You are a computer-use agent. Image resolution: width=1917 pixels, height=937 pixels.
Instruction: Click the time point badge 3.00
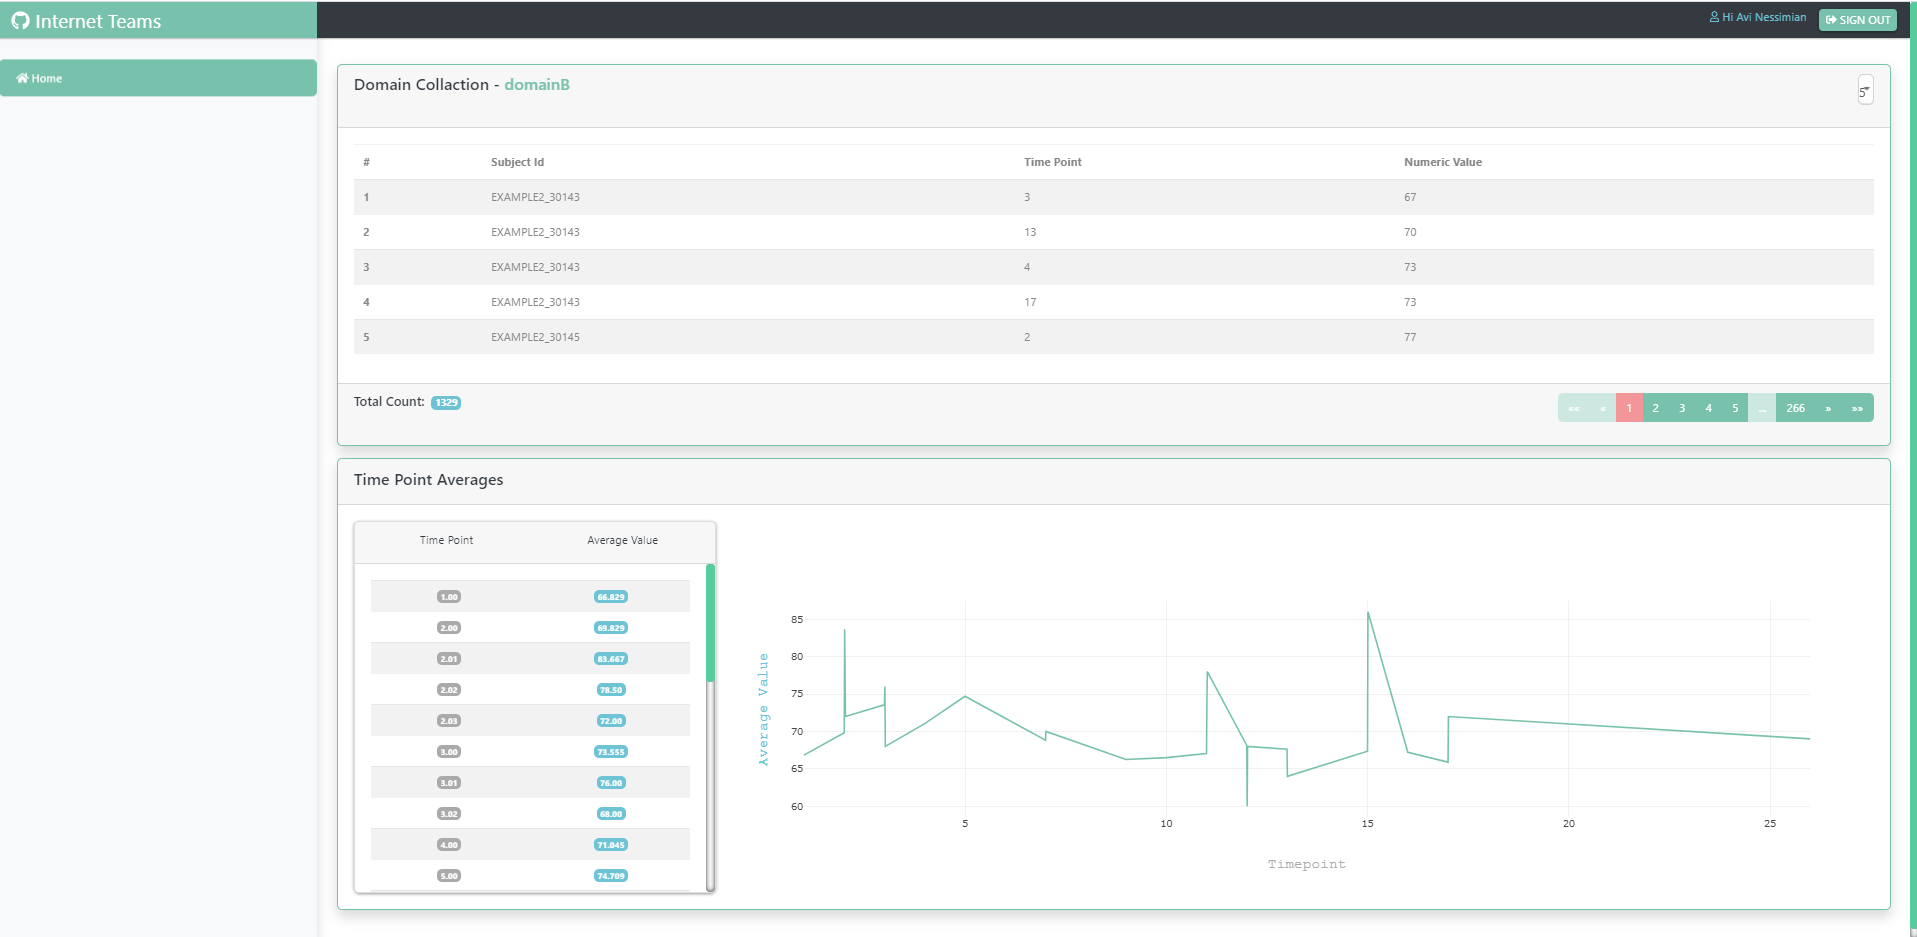pyautogui.click(x=449, y=752)
